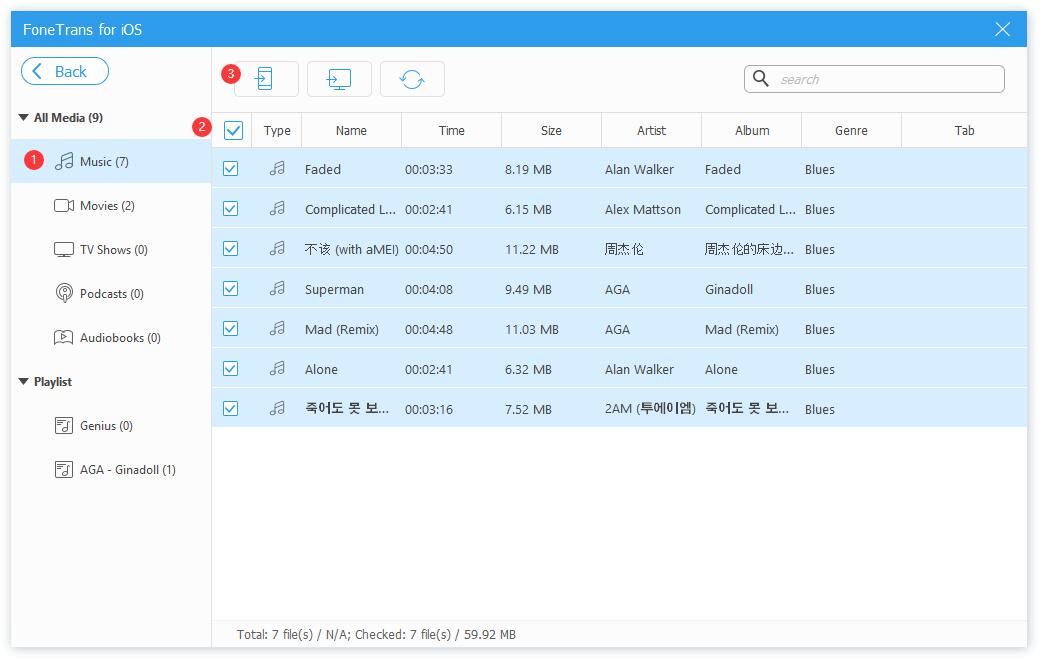Click the magnifier search icon
Screen dimensions: 1040x660
tap(761, 79)
